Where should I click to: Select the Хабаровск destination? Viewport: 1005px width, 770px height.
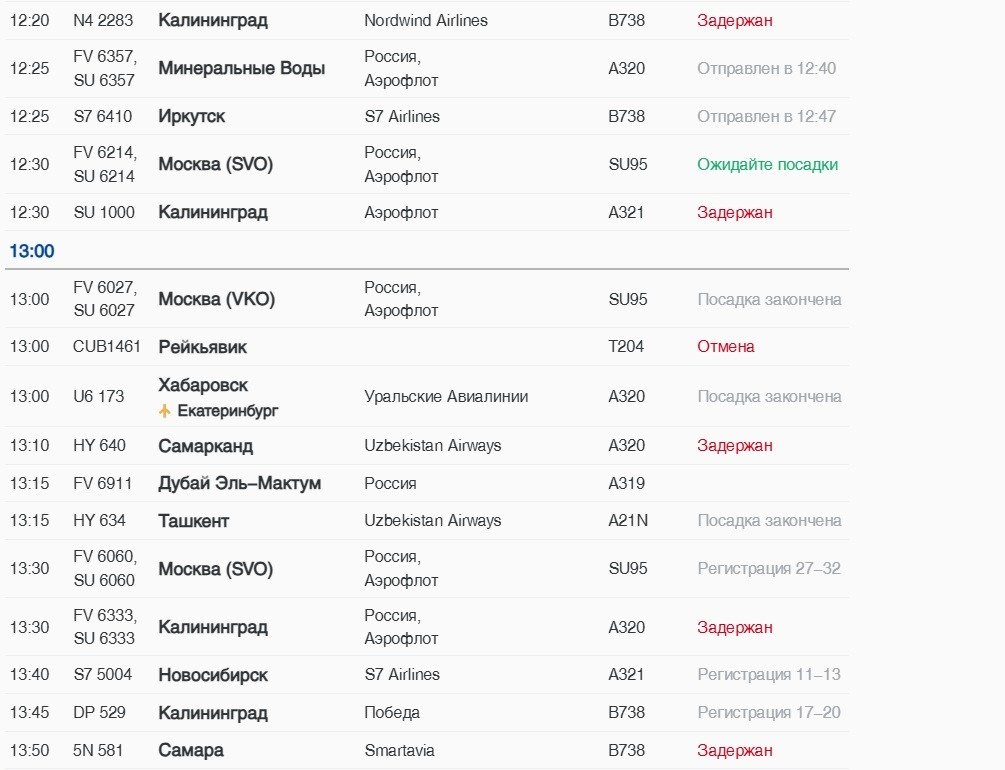pos(203,385)
